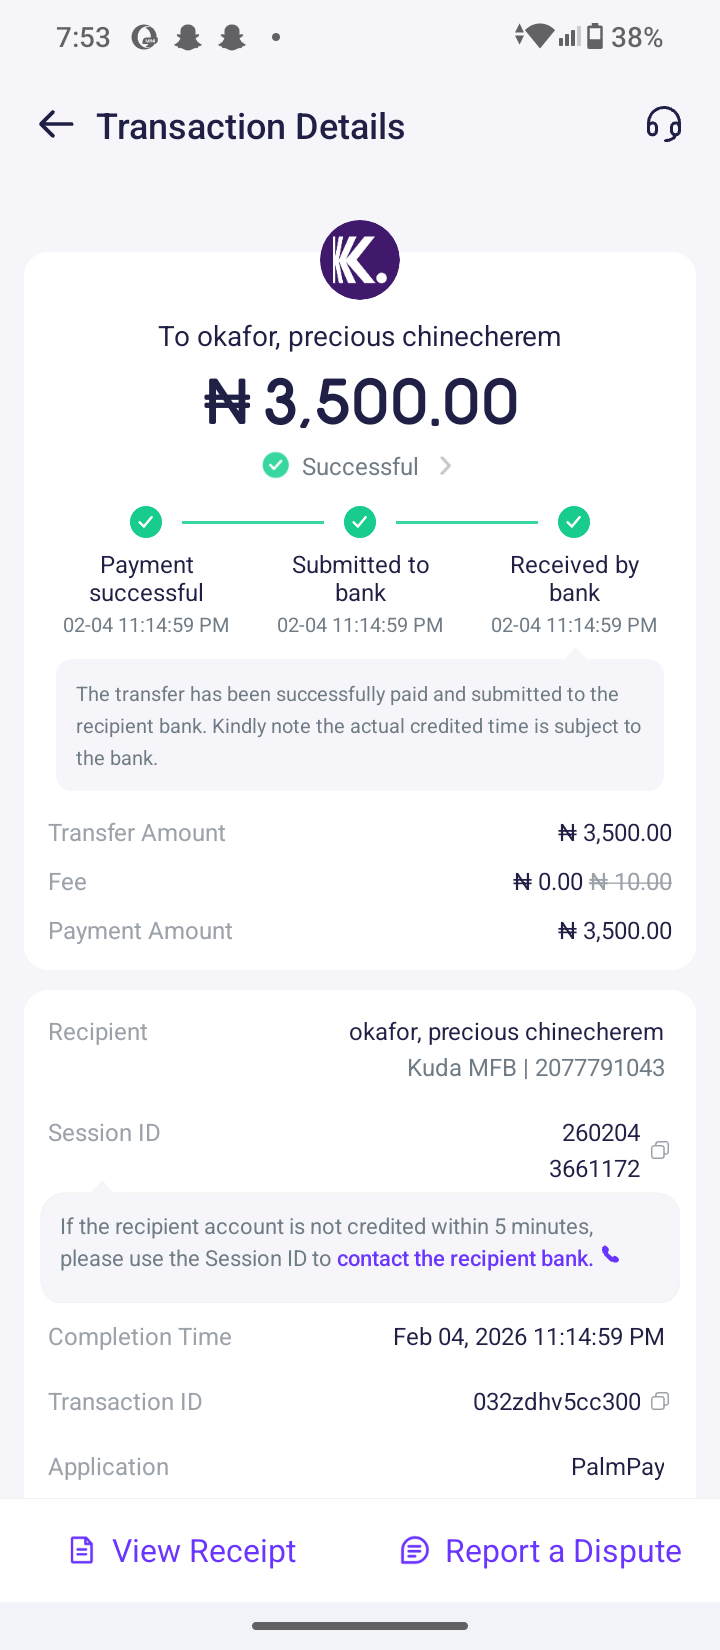Viewport: 720px width, 1650px height.
Task: Tap the View Receipt document icon
Action: pos(82,1551)
